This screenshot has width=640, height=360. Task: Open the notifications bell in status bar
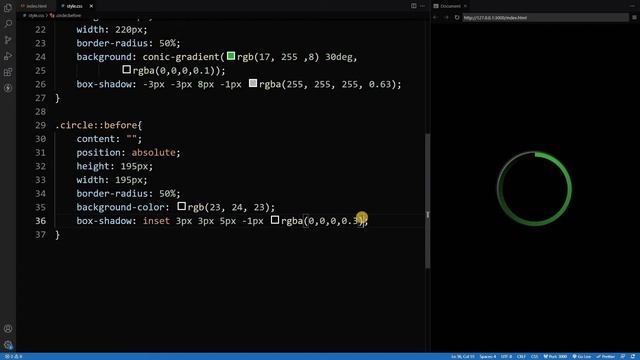pos(633,357)
